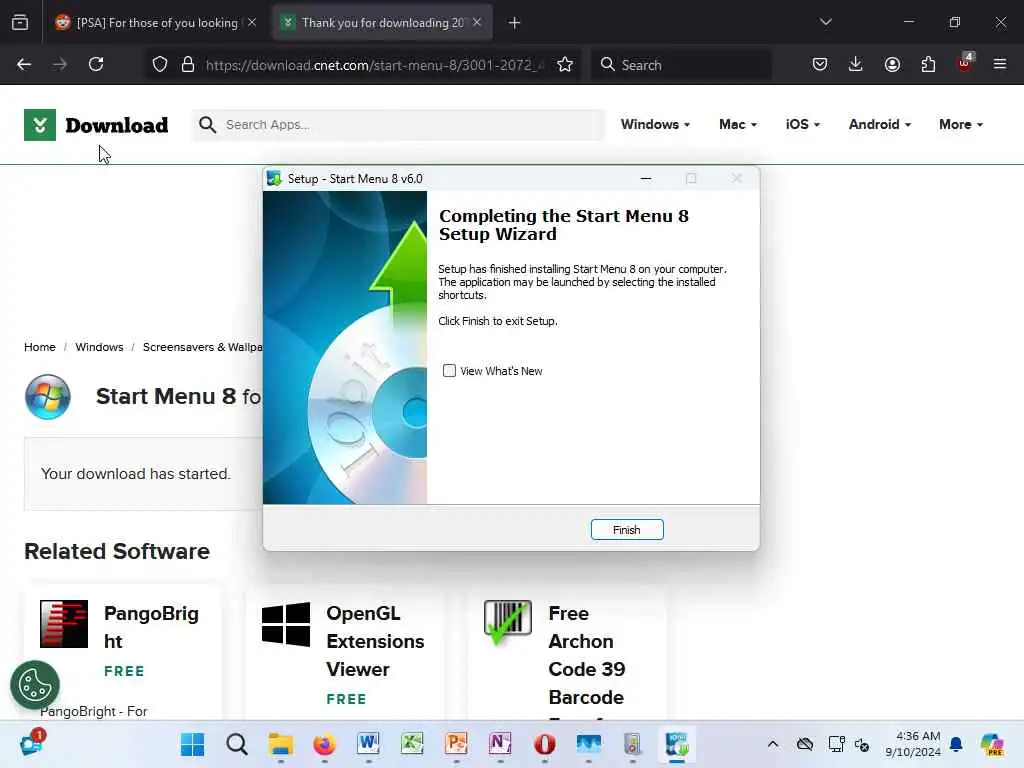The height and width of the screenshot is (768, 1024).
Task: Expand the iOS menu dropdown
Action: pos(803,124)
